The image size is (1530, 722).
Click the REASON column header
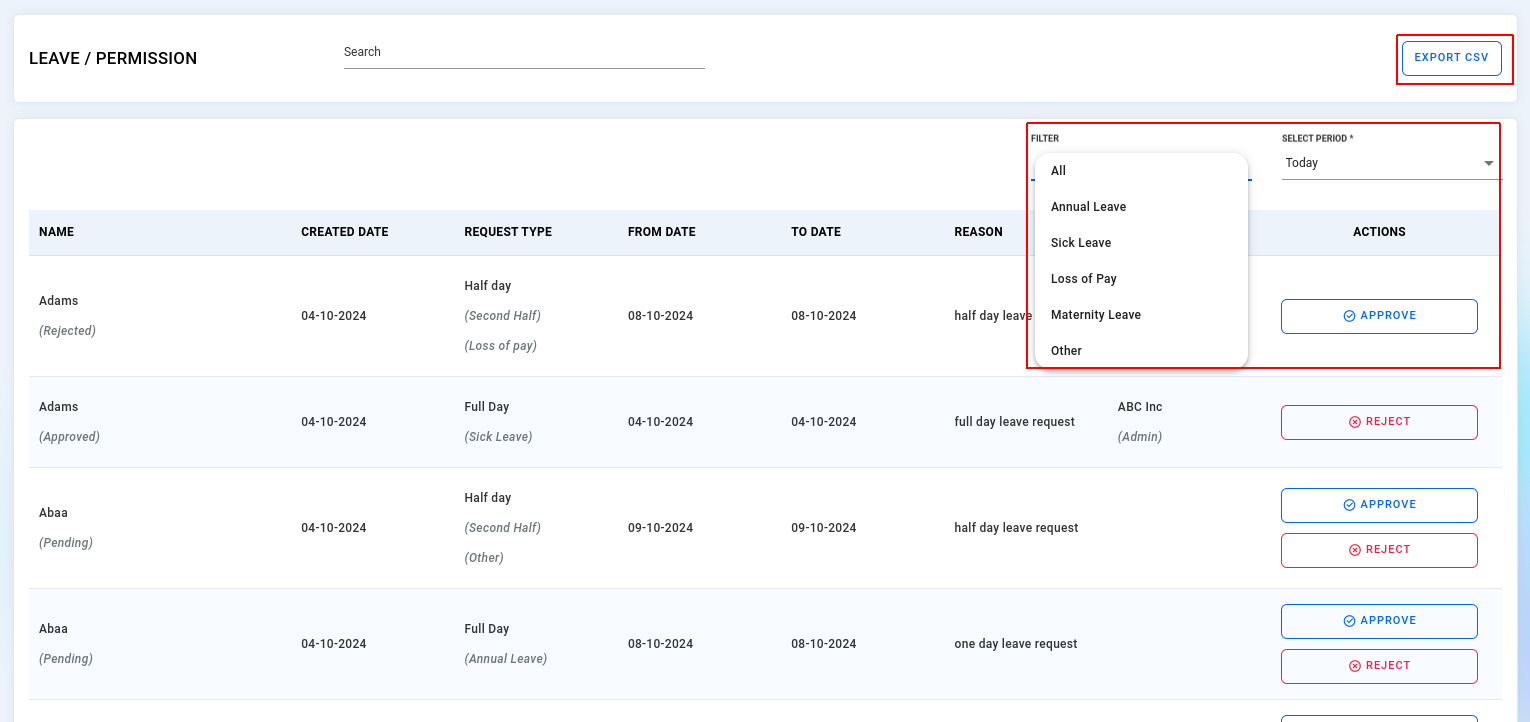(x=978, y=232)
